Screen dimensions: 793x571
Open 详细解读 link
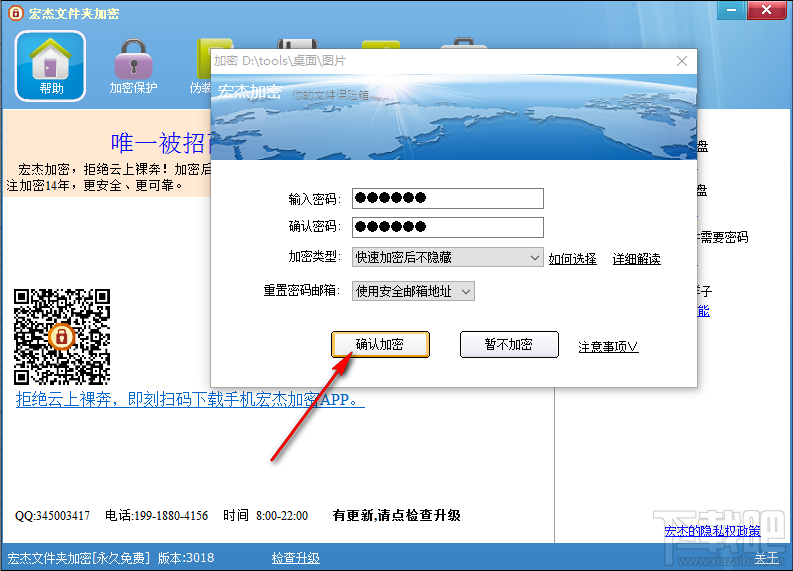coord(636,259)
